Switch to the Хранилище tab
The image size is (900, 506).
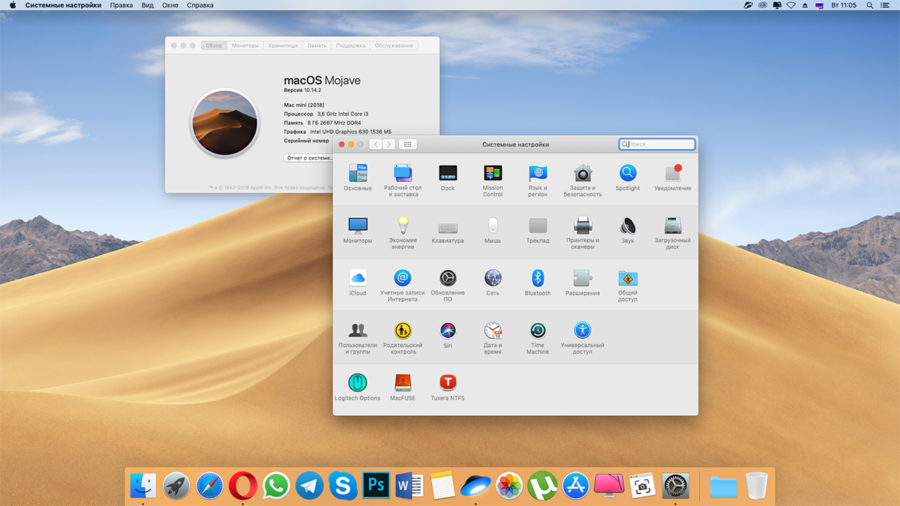283,45
